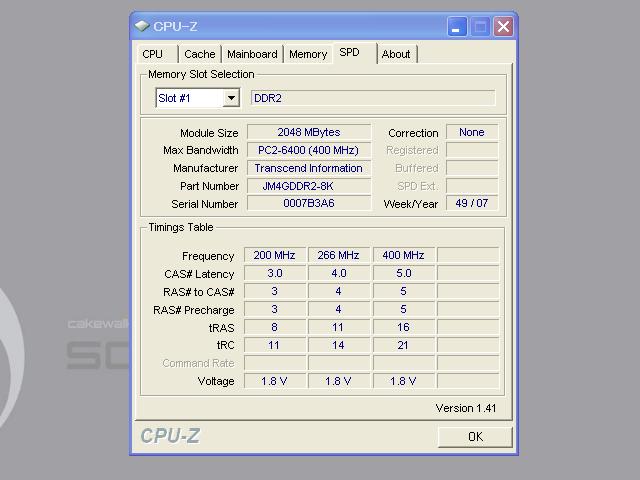The image size is (640, 480).
Task: Open the About tab
Action: [396, 54]
